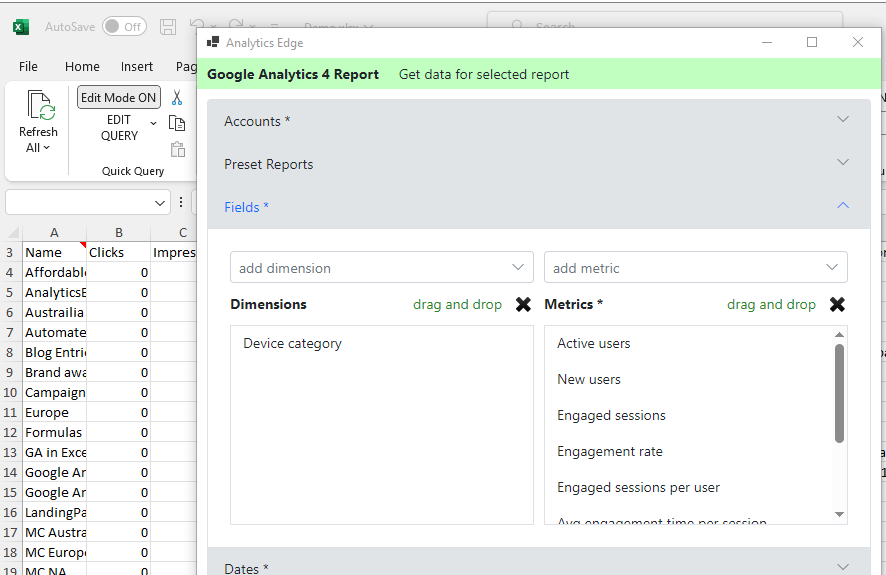Viewport: 886px width, 575px height.
Task: Click the Refresh All icon
Action: point(41,106)
